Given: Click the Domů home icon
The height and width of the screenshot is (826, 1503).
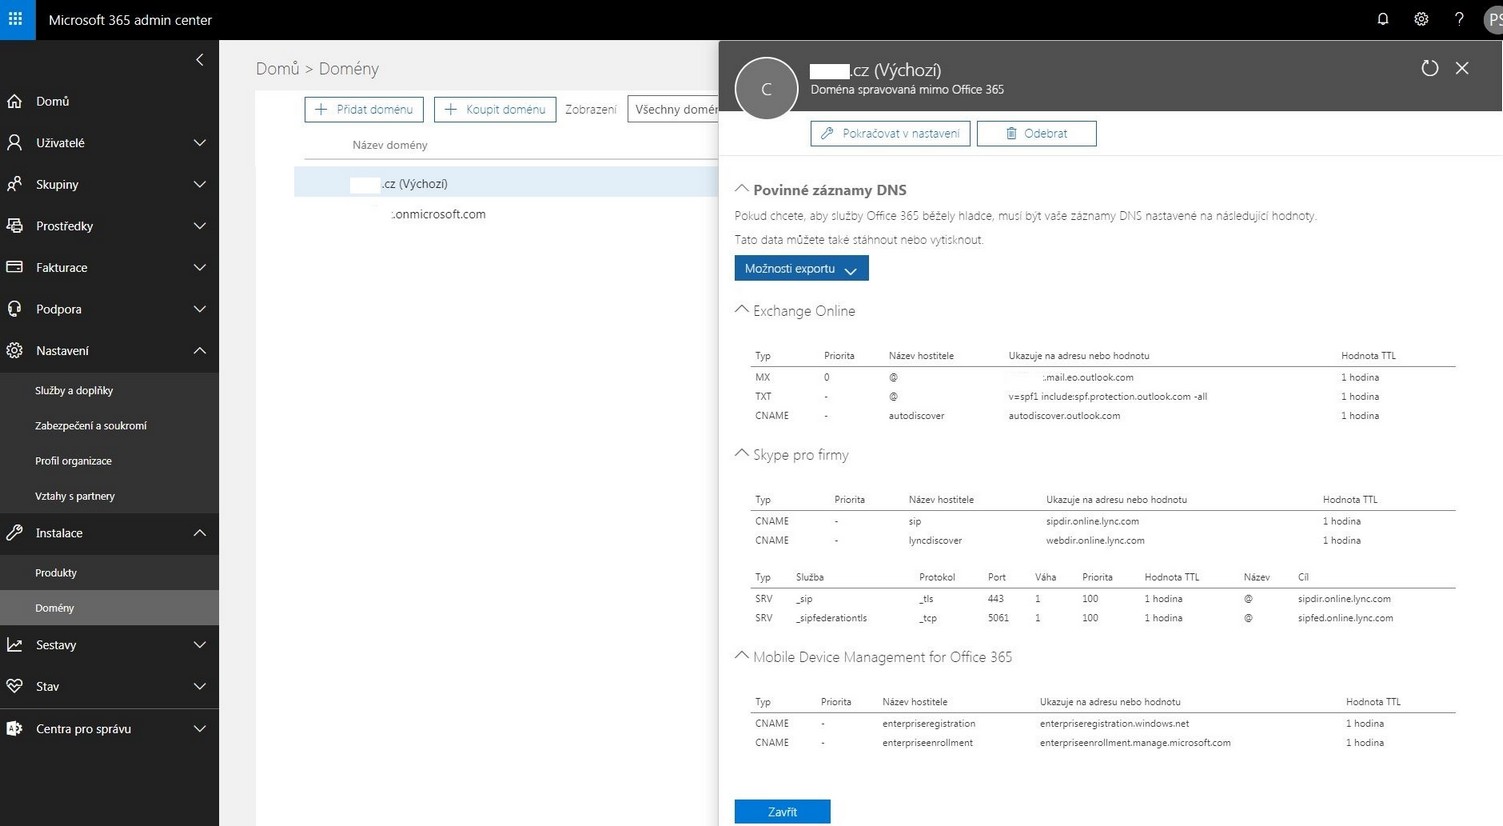Looking at the screenshot, I should (x=15, y=101).
